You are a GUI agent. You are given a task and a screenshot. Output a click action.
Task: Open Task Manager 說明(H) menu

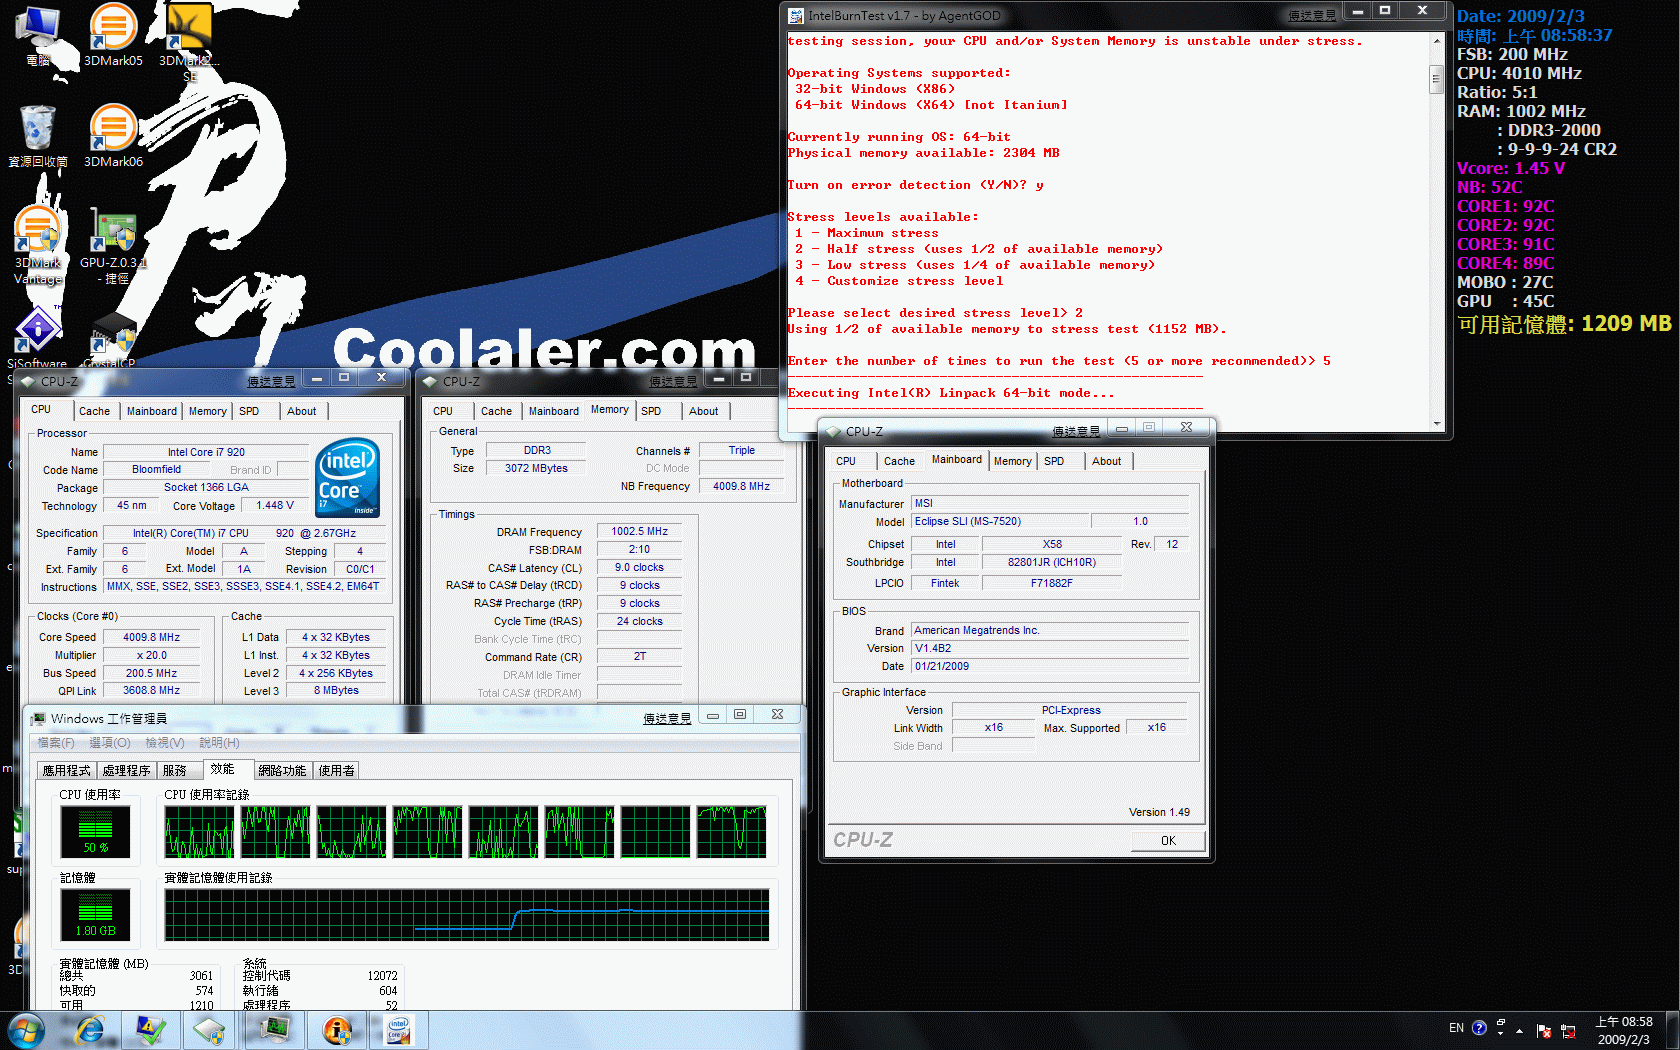coord(219,743)
